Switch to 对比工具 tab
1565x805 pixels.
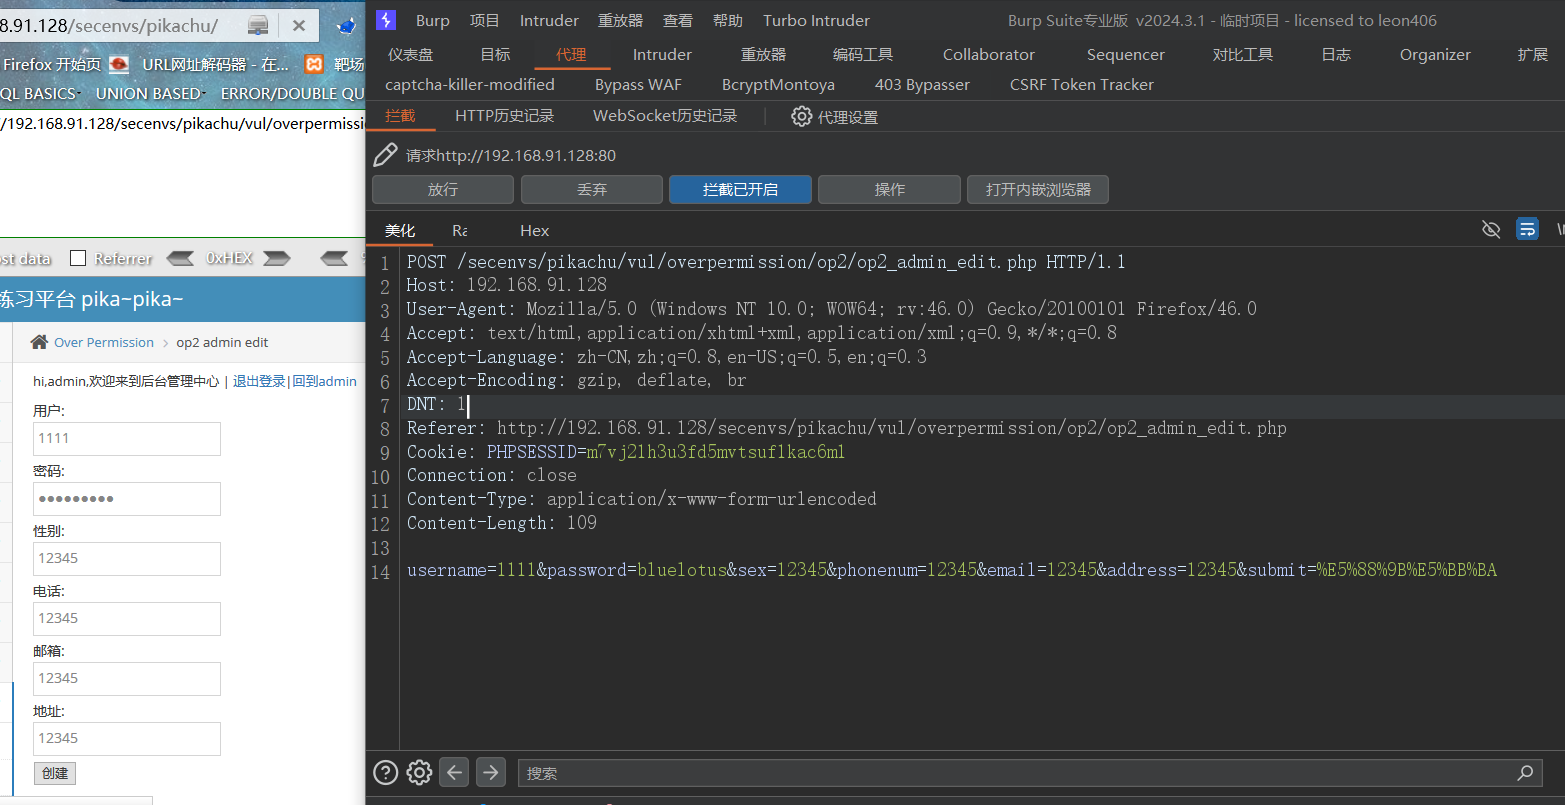pos(1243,54)
